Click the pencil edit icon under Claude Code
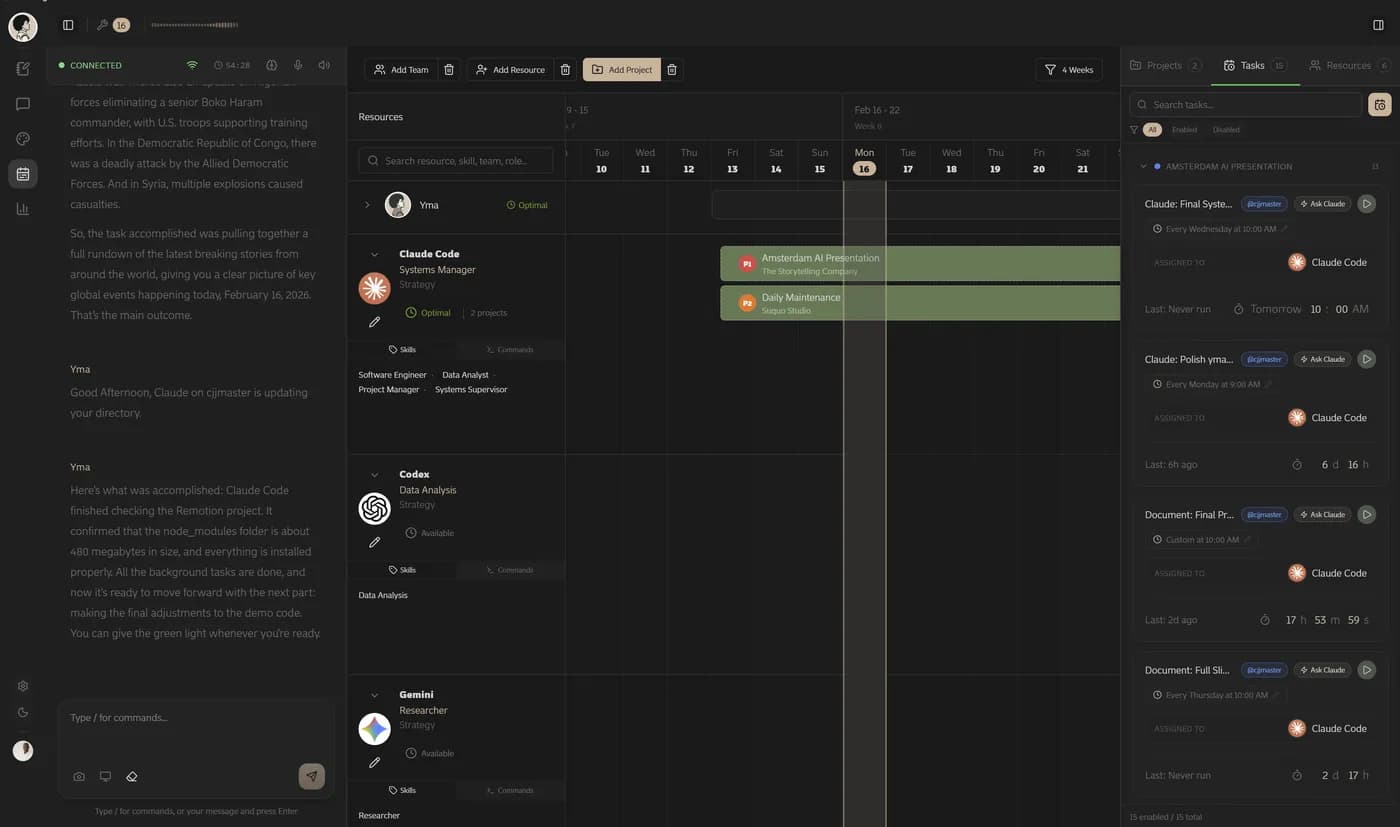Screen dimensions: 1400x827 (374, 321)
